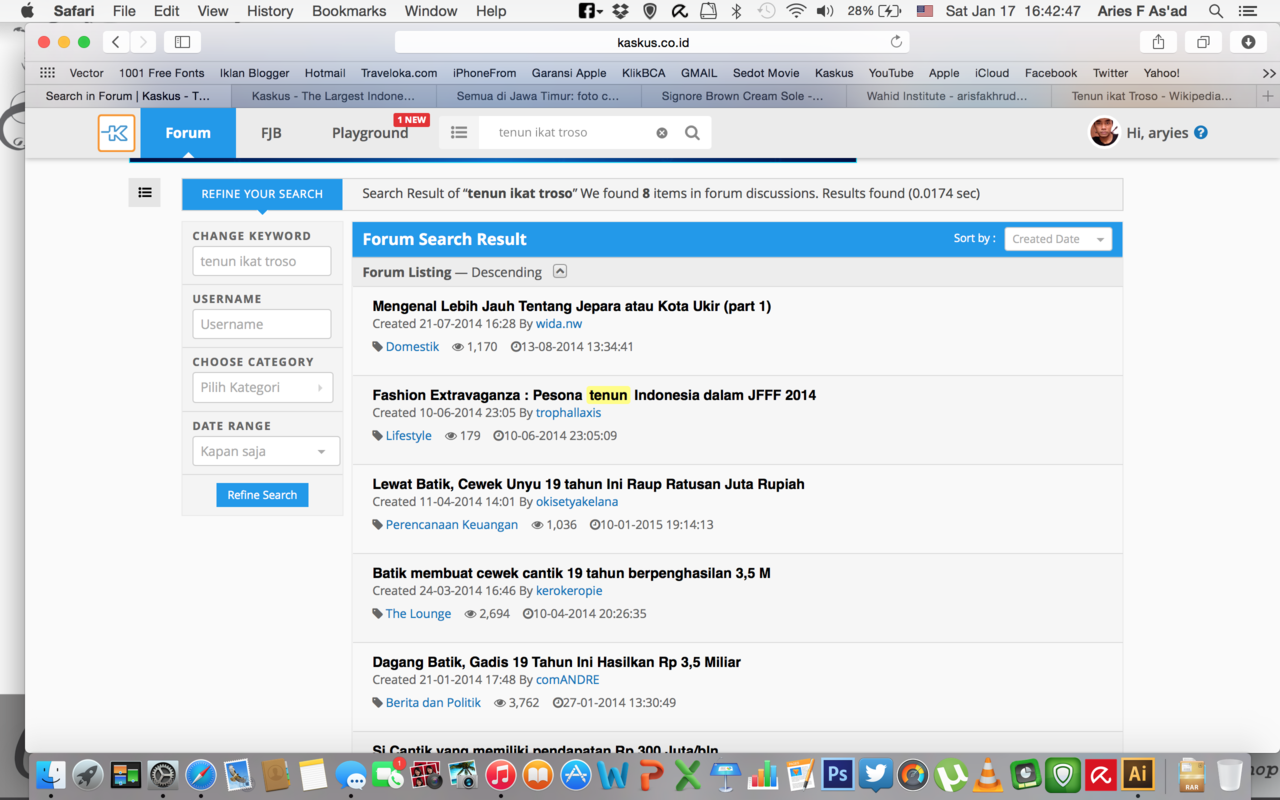This screenshot has height=800, width=1280.
Task: Click the Lifestyle category tag
Action: [408, 436]
